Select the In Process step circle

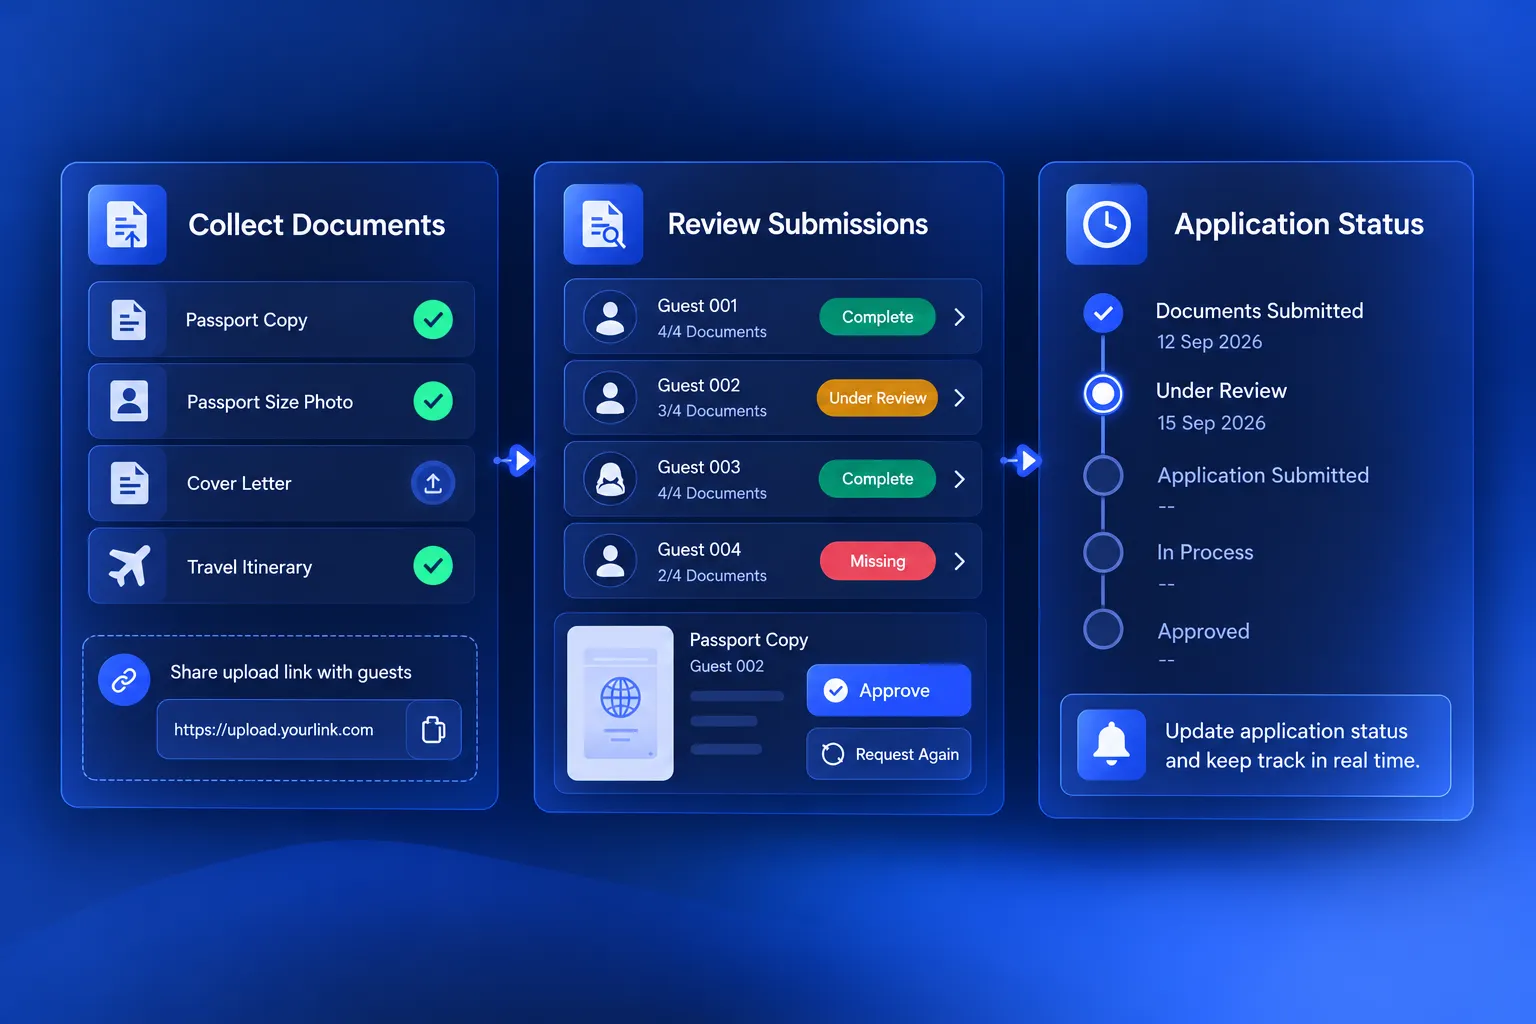coord(1103,552)
